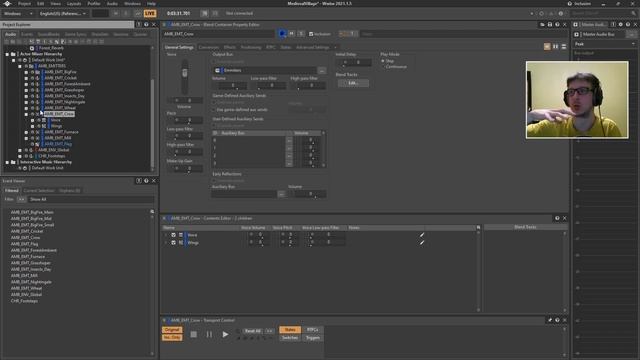640x360 pixels.
Task: Edit notes for the Wings row
Action: (x=422, y=242)
